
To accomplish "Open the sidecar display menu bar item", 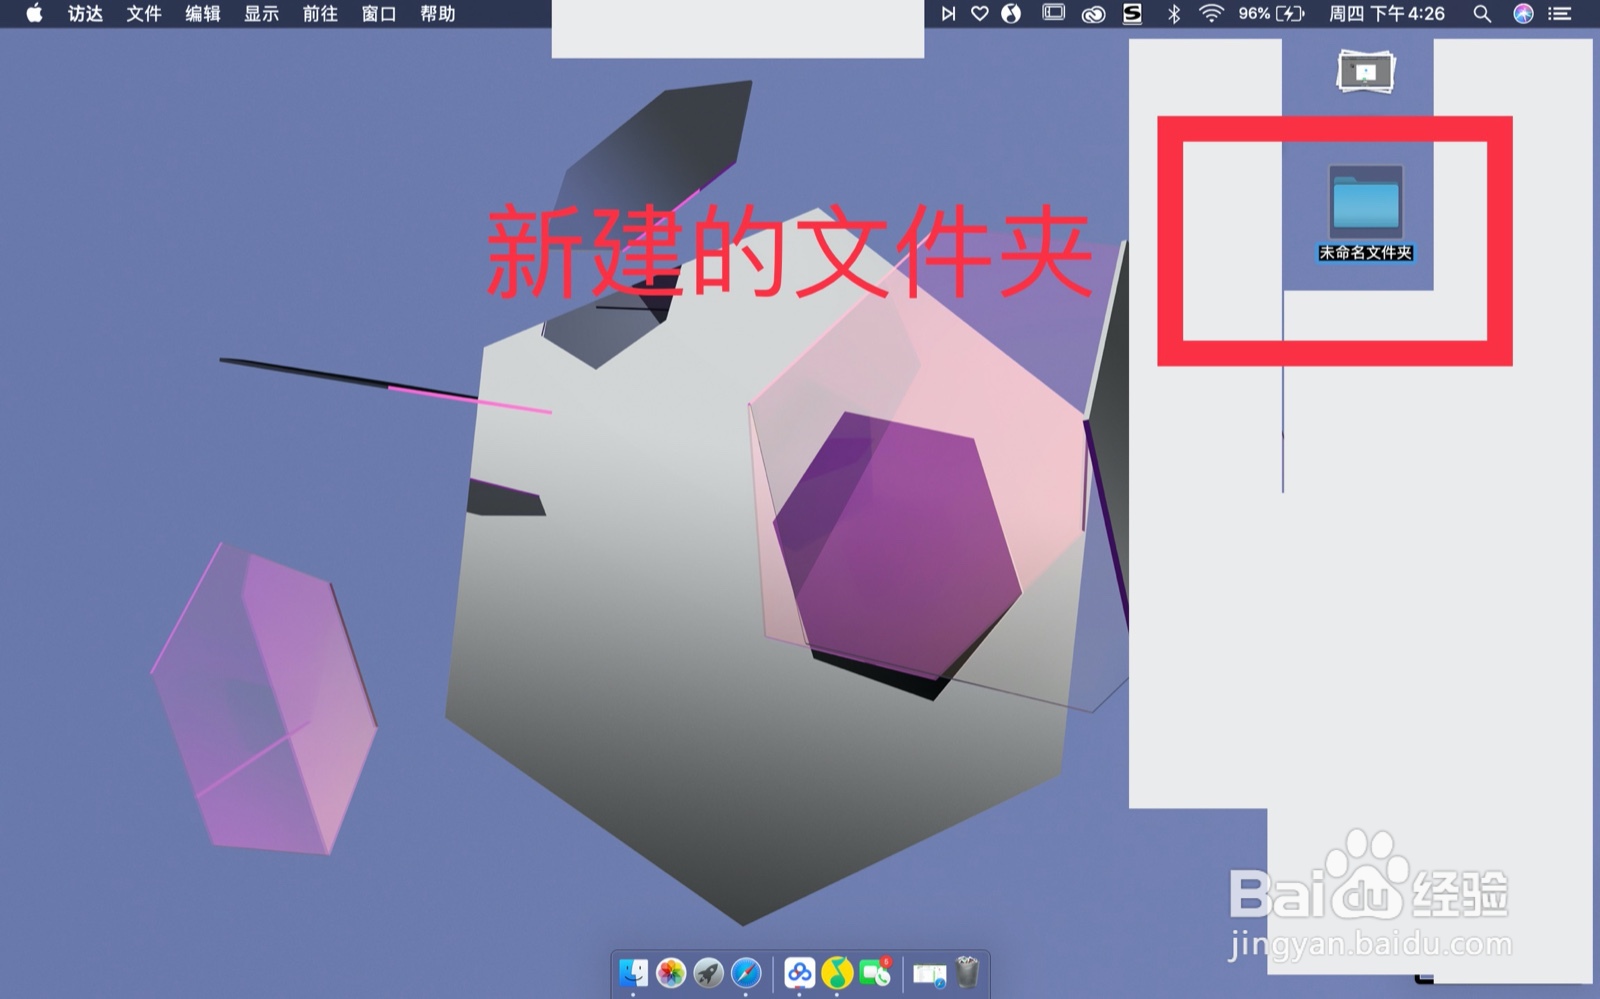I will (x=1053, y=14).
